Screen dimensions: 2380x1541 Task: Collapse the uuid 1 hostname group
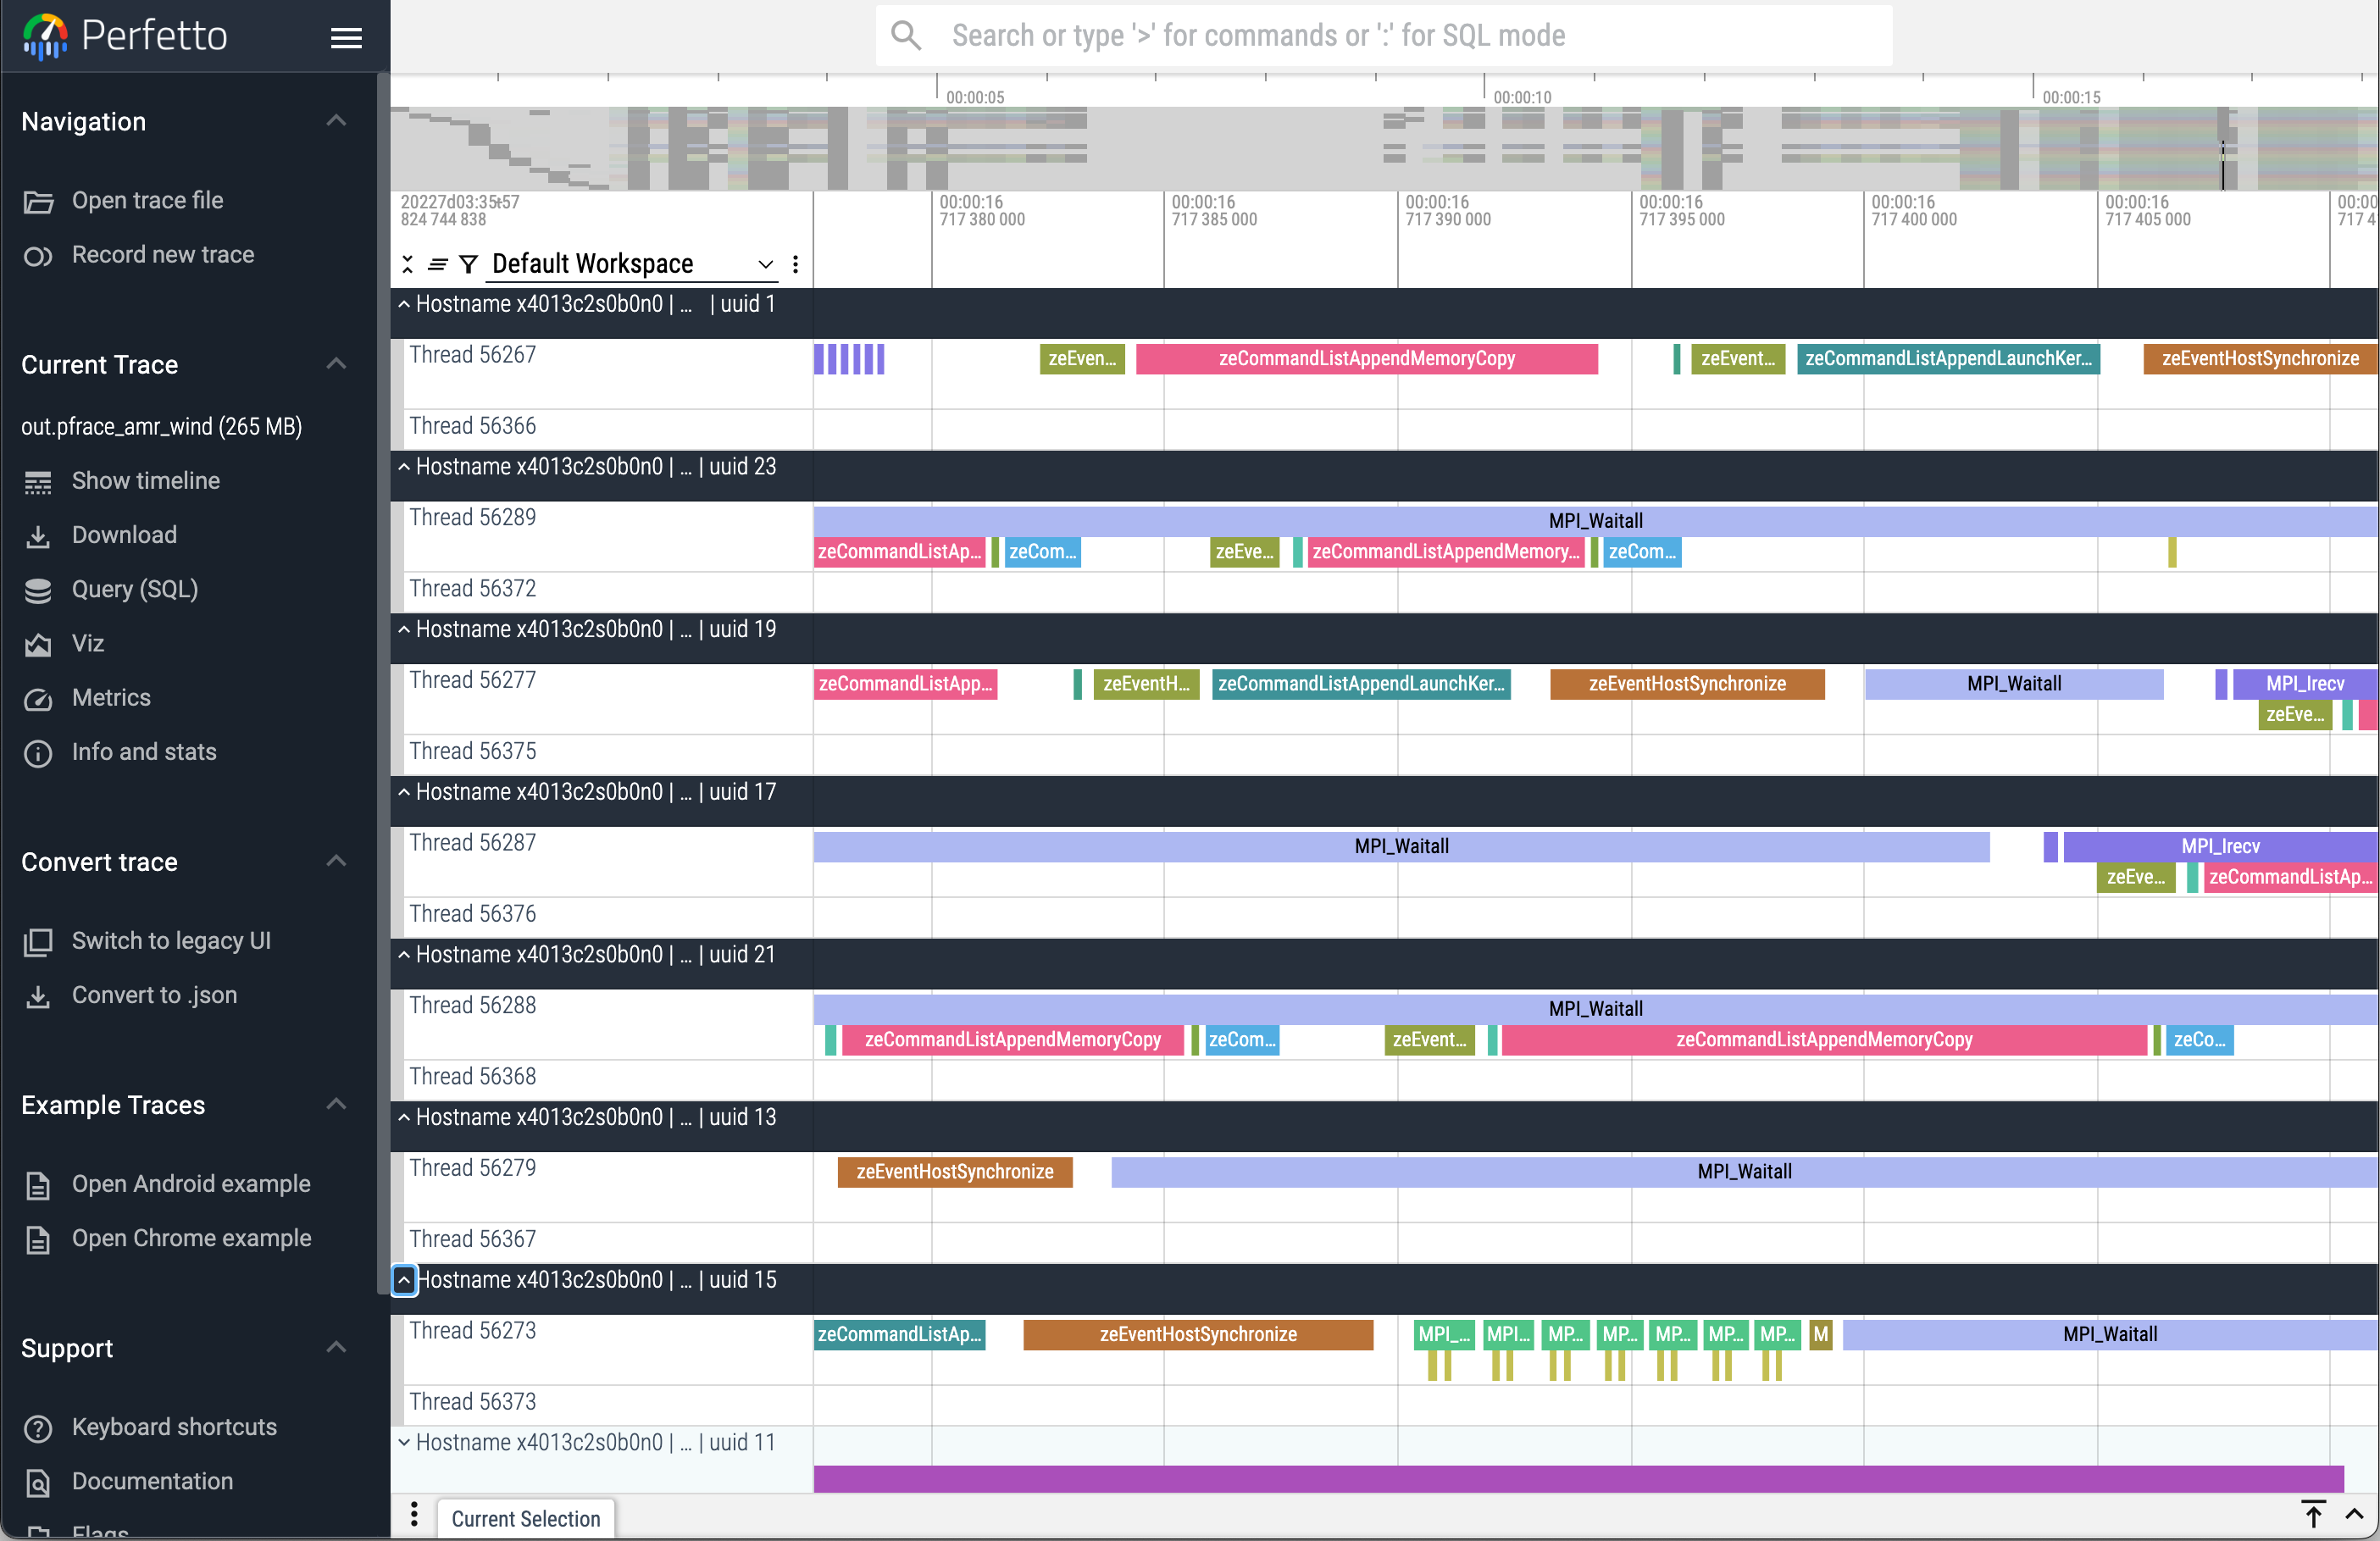pyautogui.click(x=404, y=304)
